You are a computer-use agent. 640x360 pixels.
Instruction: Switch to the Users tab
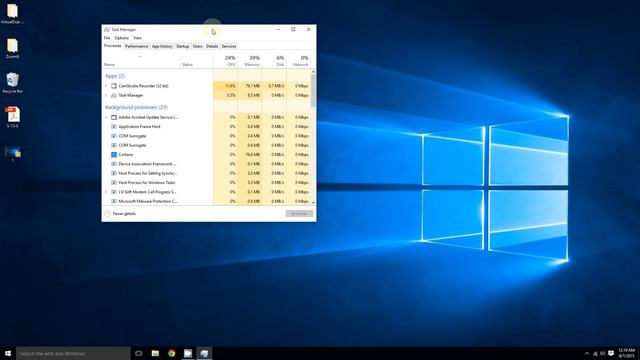tap(198, 46)
